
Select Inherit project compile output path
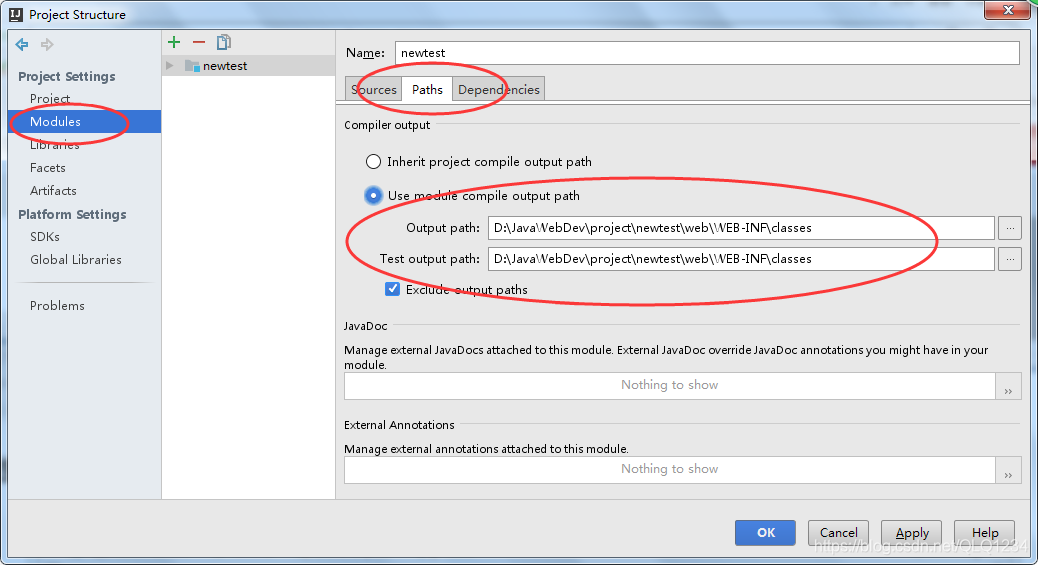tap(373, 162)
